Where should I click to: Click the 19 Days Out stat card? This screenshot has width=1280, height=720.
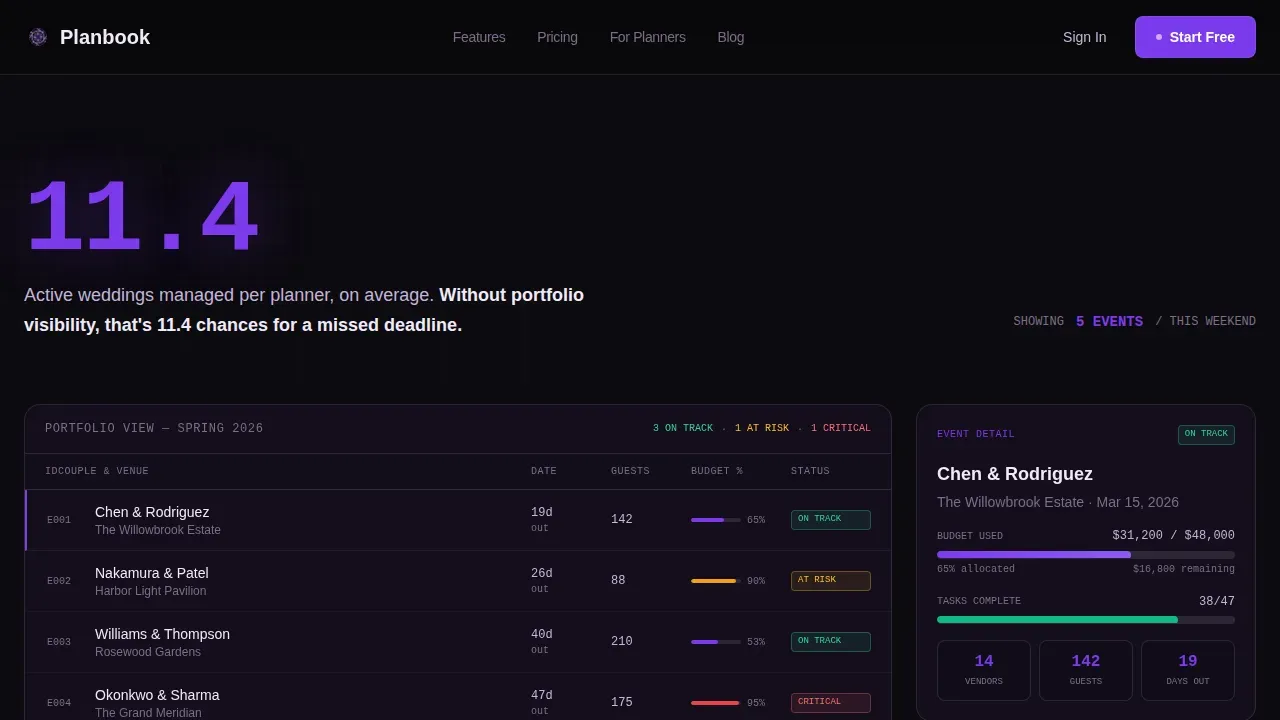click(1188, 670)
